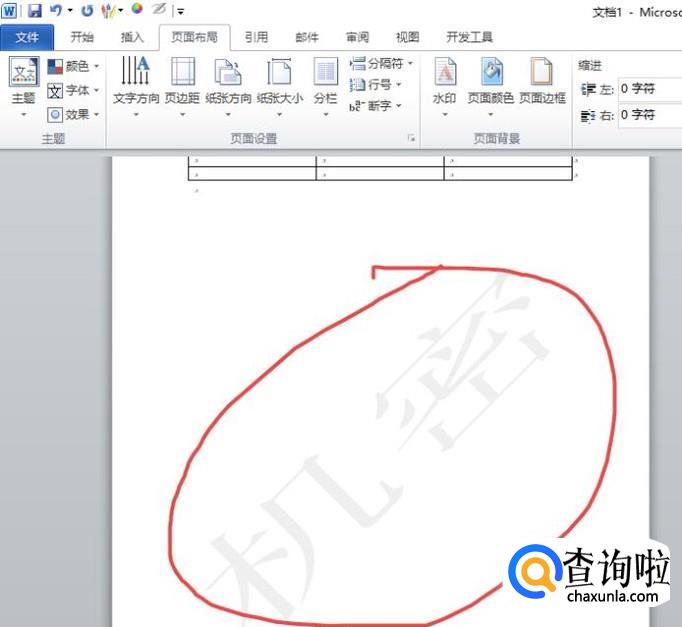Screen dimensions: 682x627
Task: Open the undo history dropdown arrow
Action: pos(70,10)
